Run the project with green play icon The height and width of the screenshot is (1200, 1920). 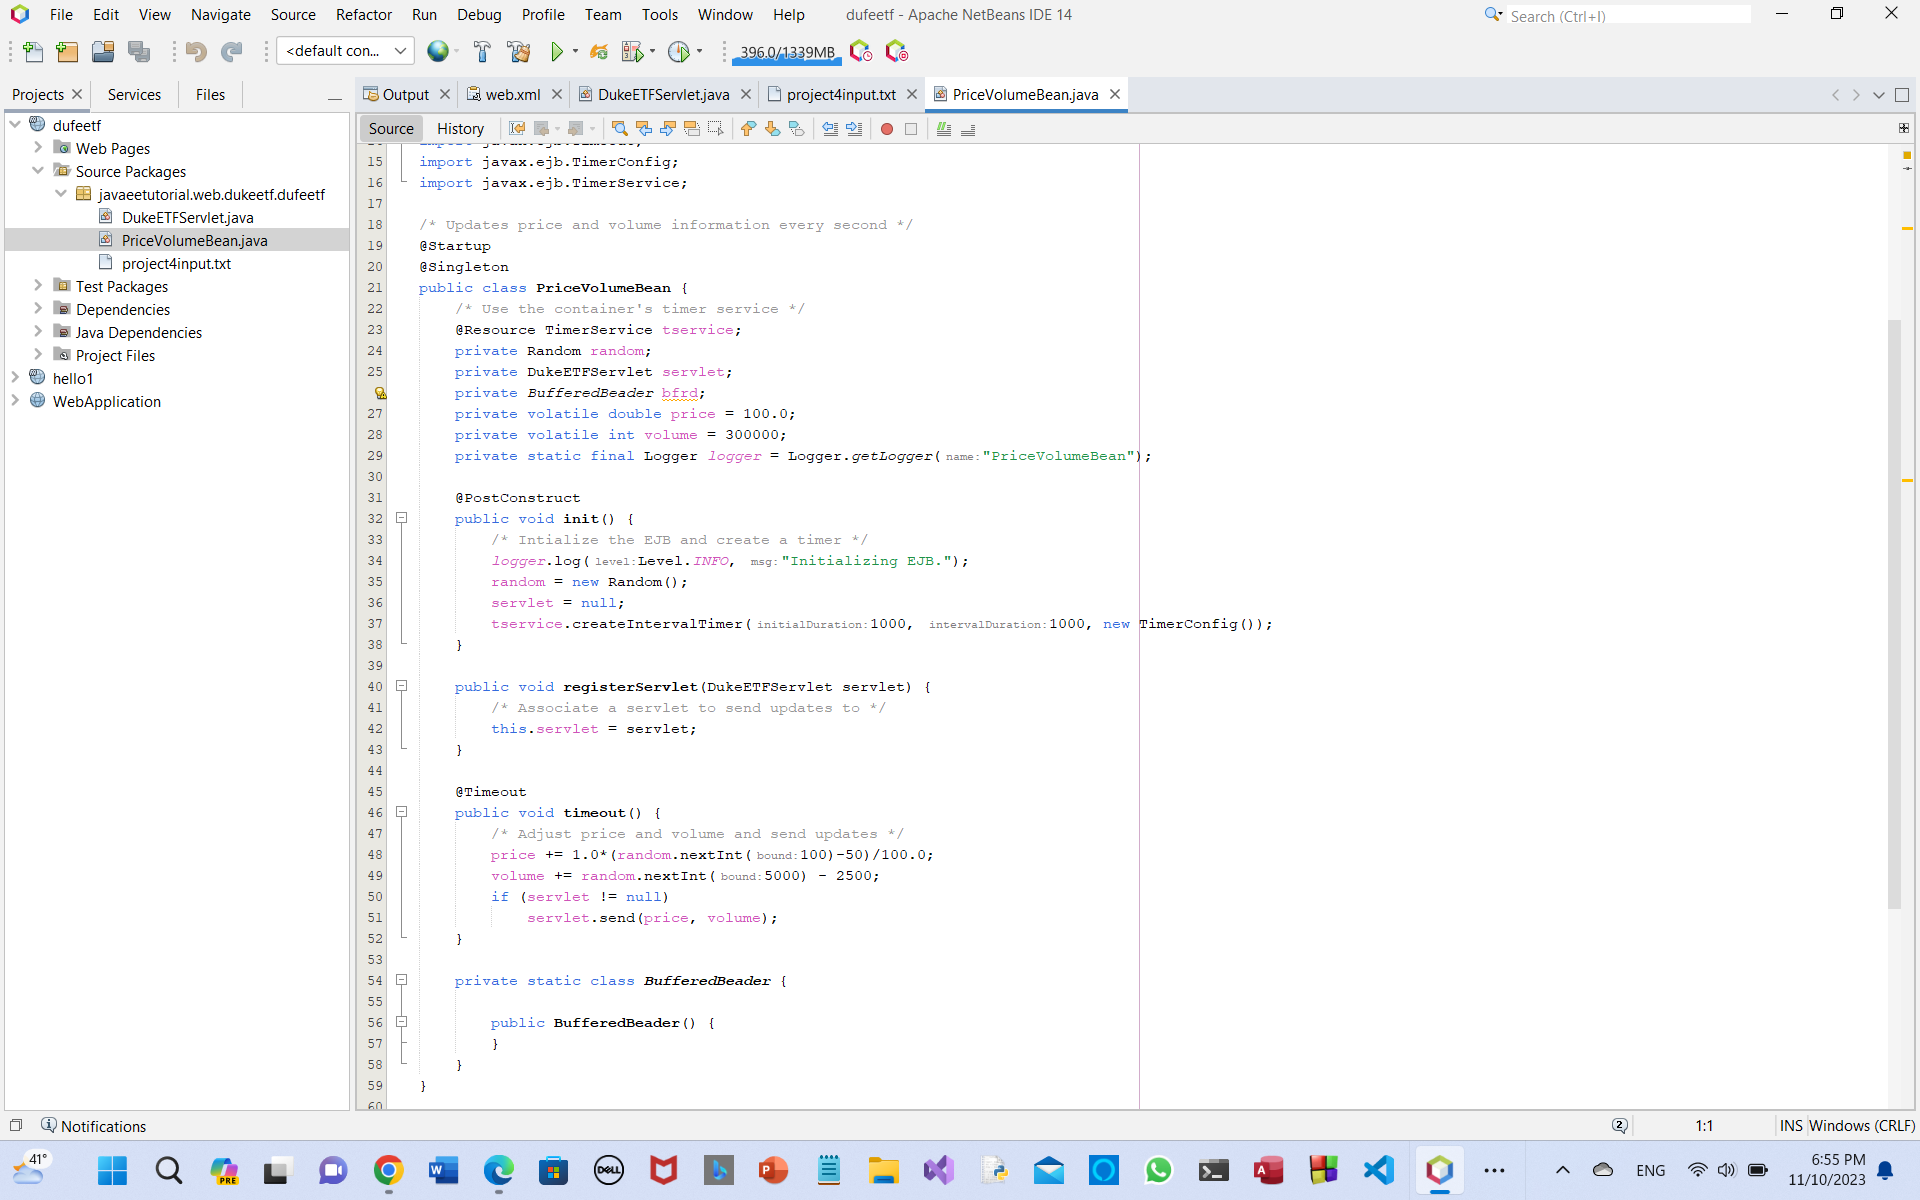[x=557, y=52]
